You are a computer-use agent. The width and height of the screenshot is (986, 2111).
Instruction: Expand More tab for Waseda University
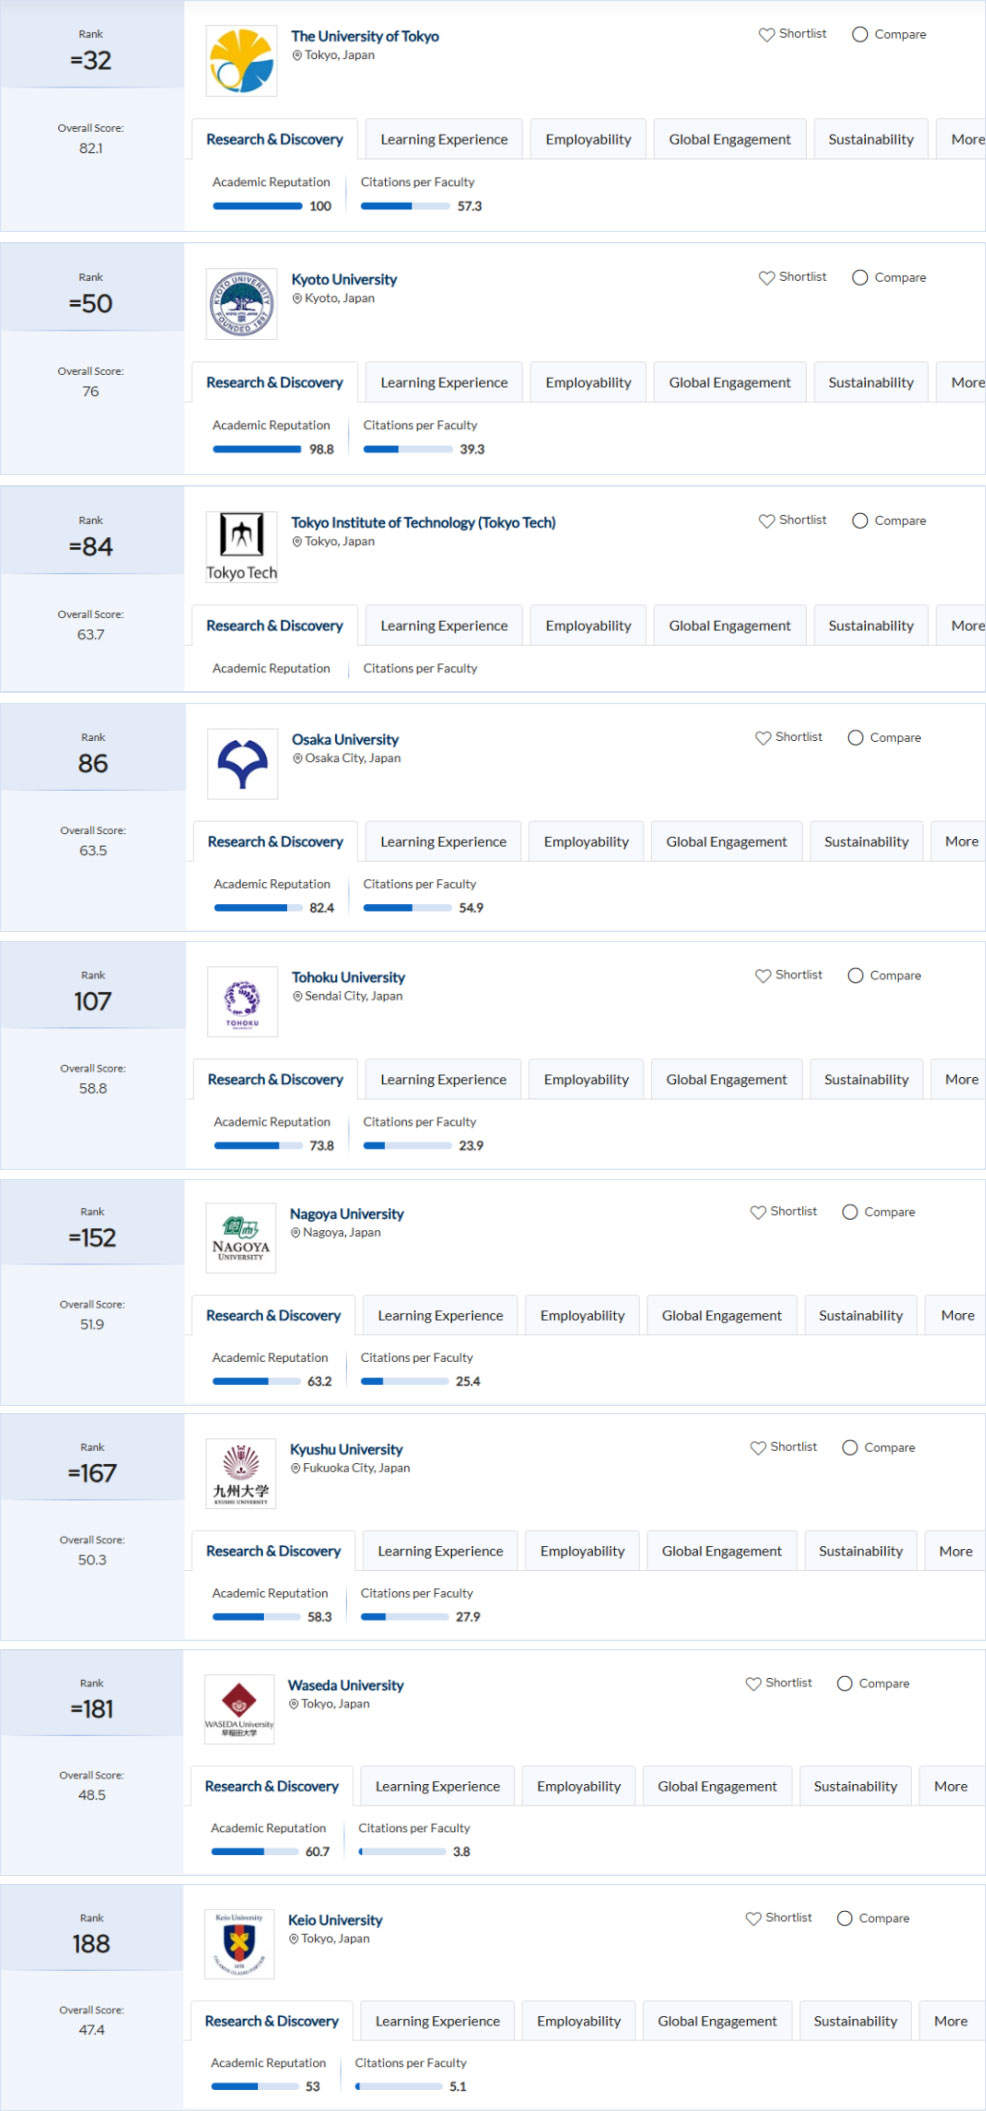(952, 1787)
